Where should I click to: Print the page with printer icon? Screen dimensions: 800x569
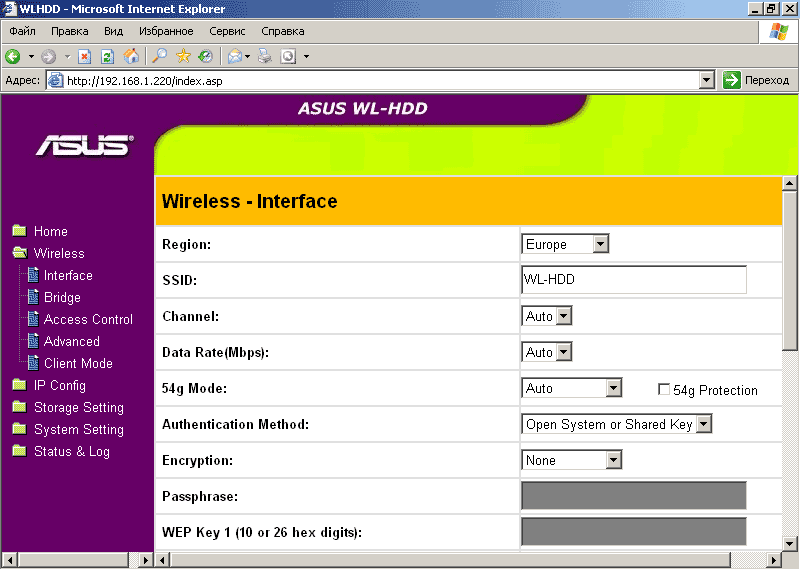tap(265, 56)
